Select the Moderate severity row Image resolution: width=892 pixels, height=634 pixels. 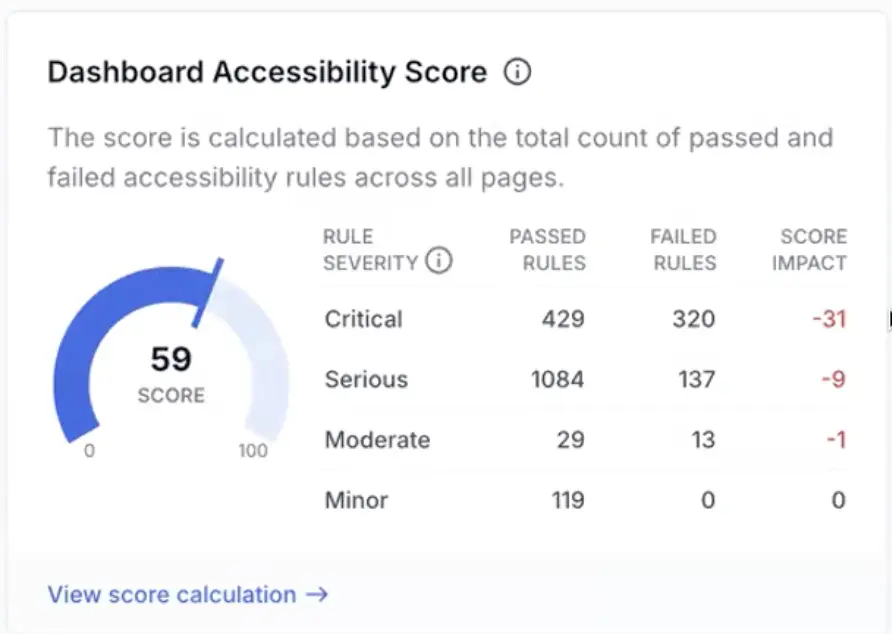[x=377, y=440]
